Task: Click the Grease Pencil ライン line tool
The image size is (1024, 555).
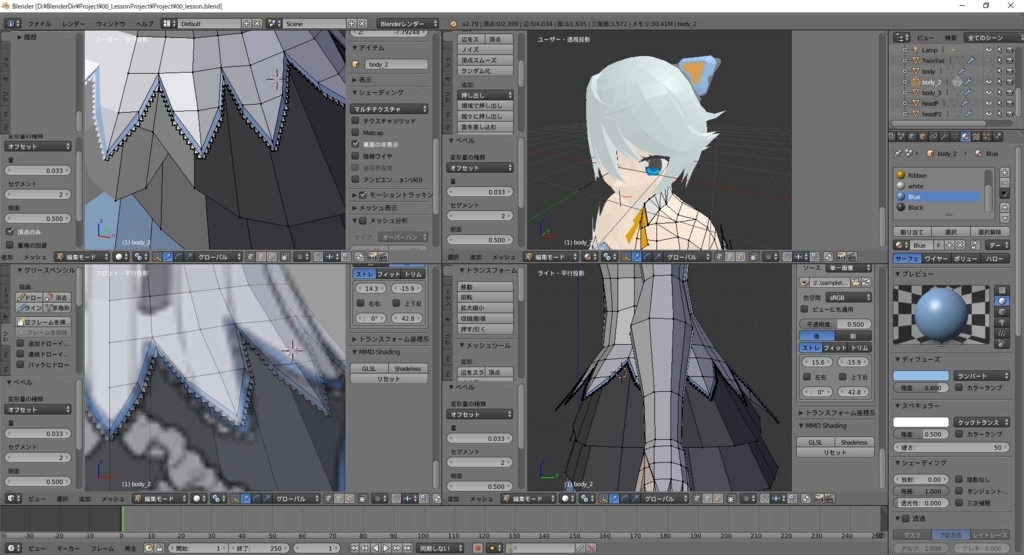Action: click(x=30, y=308)
